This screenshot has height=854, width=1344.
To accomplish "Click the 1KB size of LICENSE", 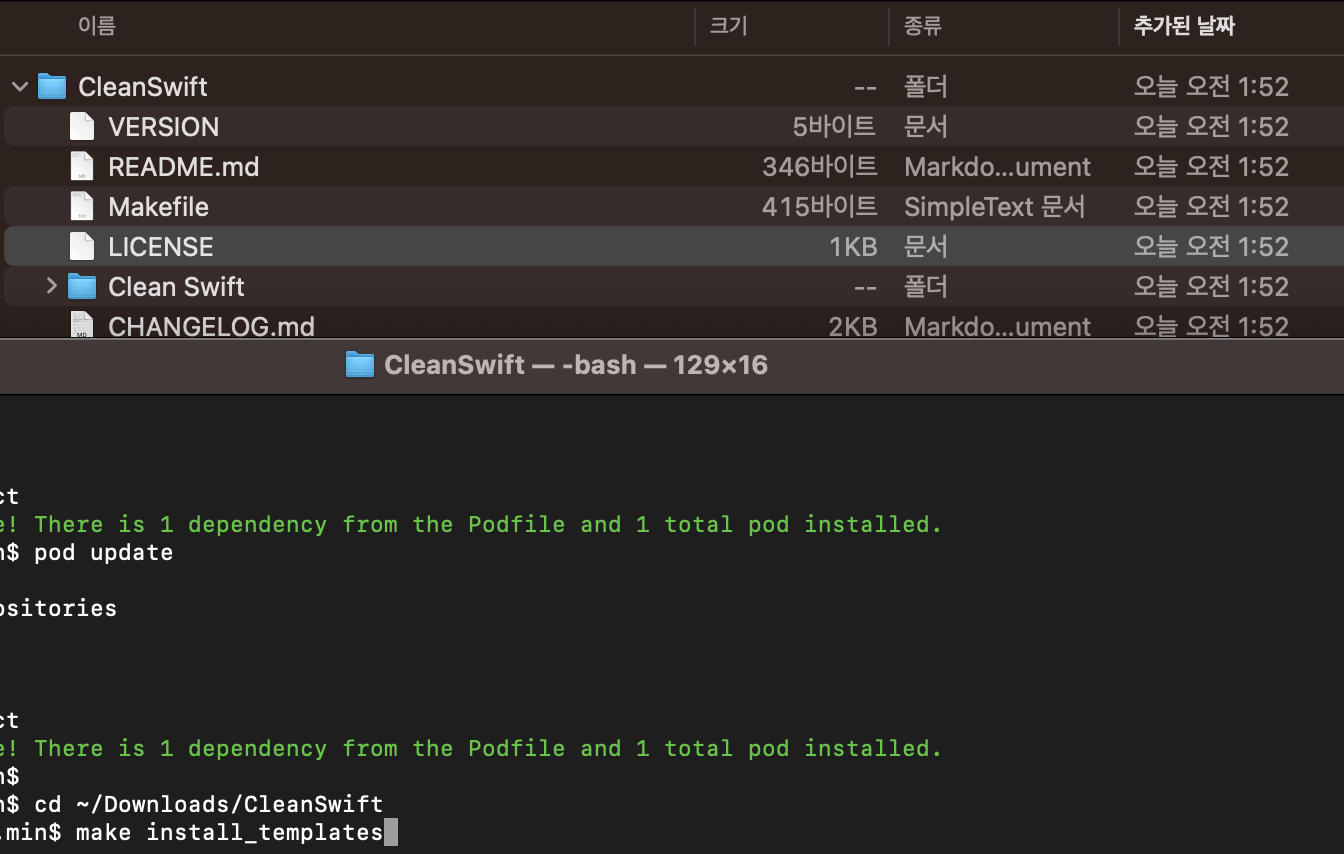I will 853,247.
